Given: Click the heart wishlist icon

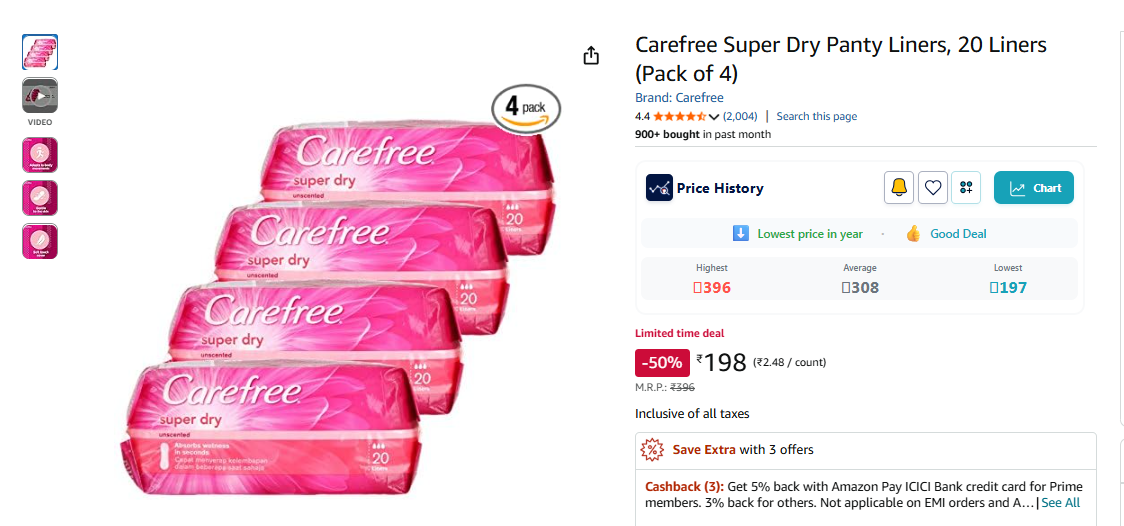Looking at the screenshot, I should (933, 188).
